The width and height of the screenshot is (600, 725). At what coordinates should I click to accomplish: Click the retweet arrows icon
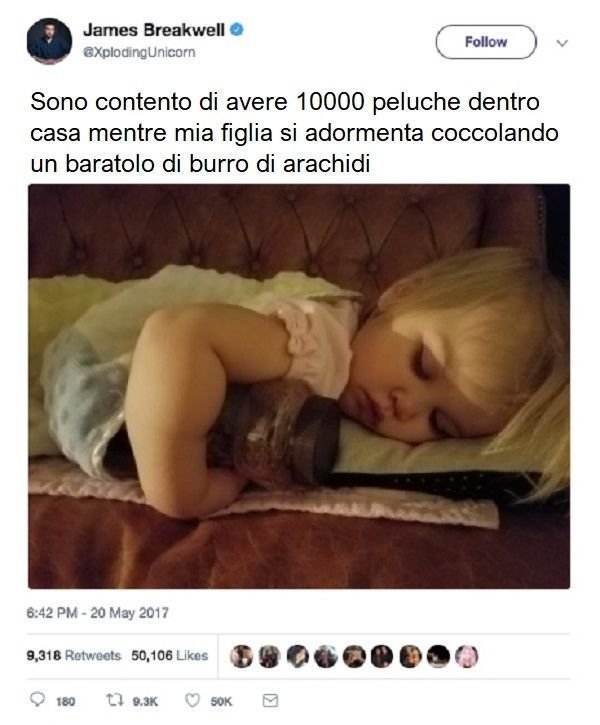(114, 700)
